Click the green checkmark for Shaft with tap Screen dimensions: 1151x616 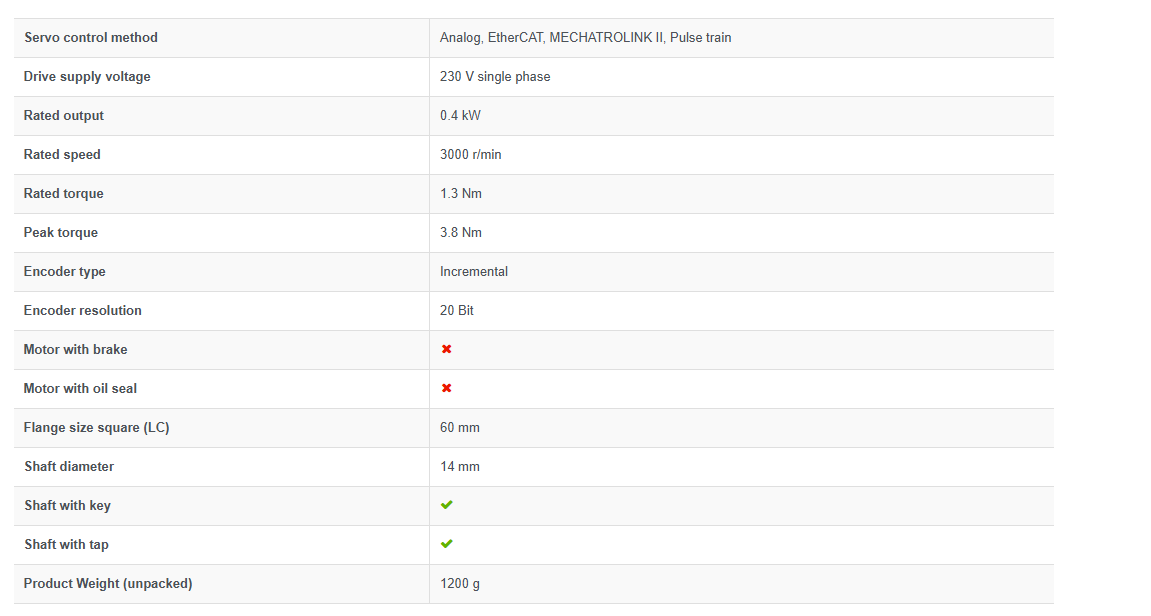pos(447,544)
